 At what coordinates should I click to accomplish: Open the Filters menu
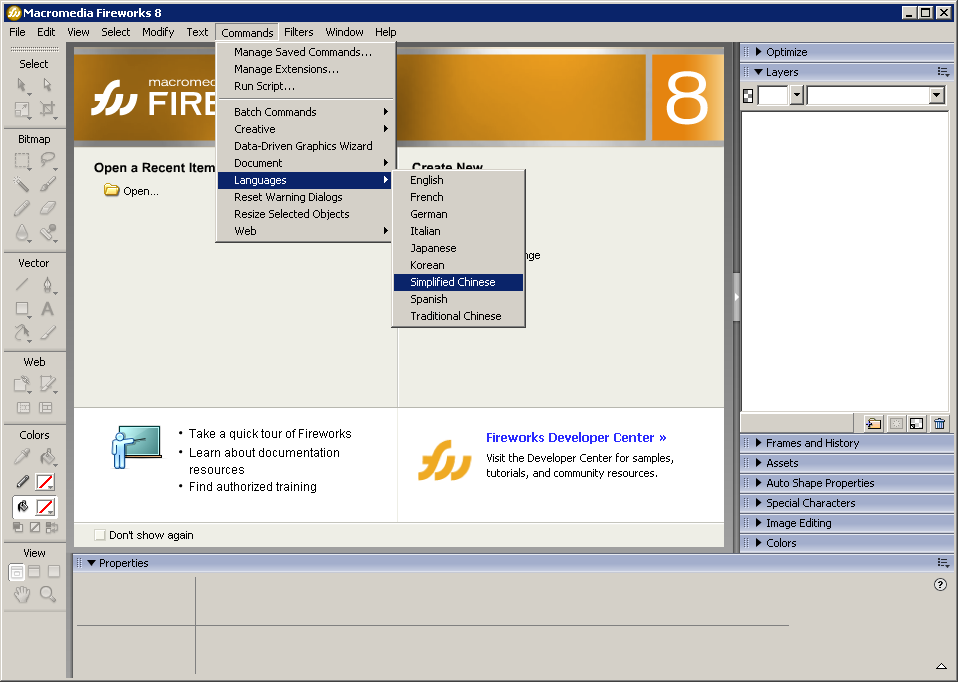click(x=299, y=32)
